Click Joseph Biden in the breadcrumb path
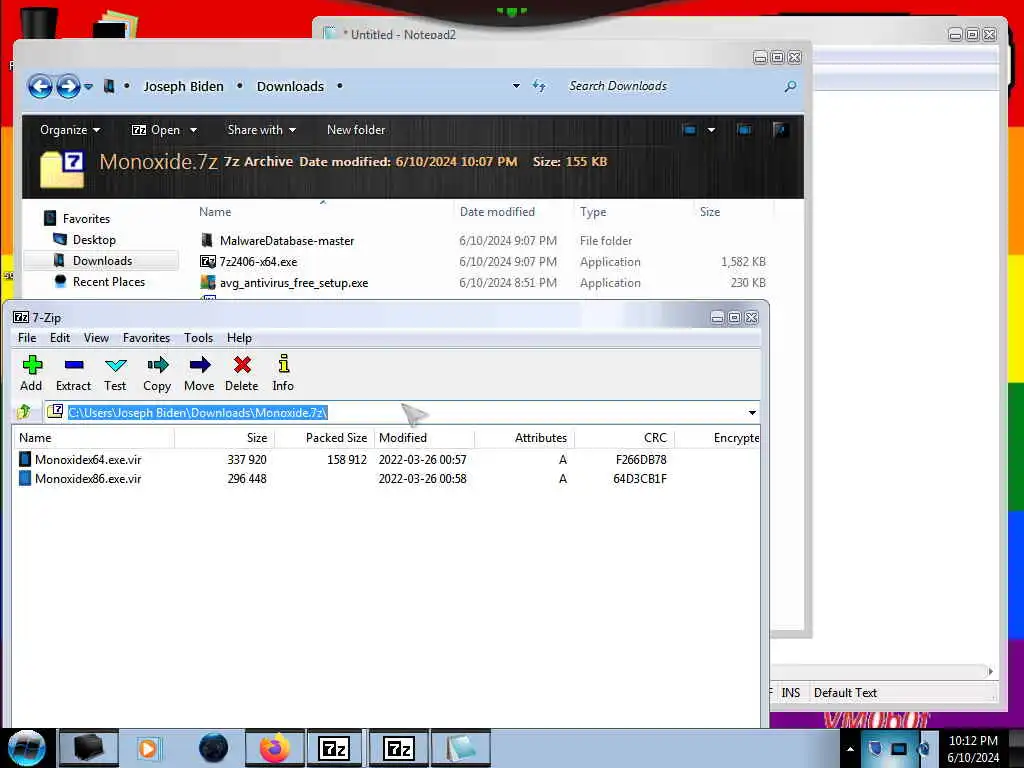The width and height of the screenshot is (1024, 768). tap(184, 86)
